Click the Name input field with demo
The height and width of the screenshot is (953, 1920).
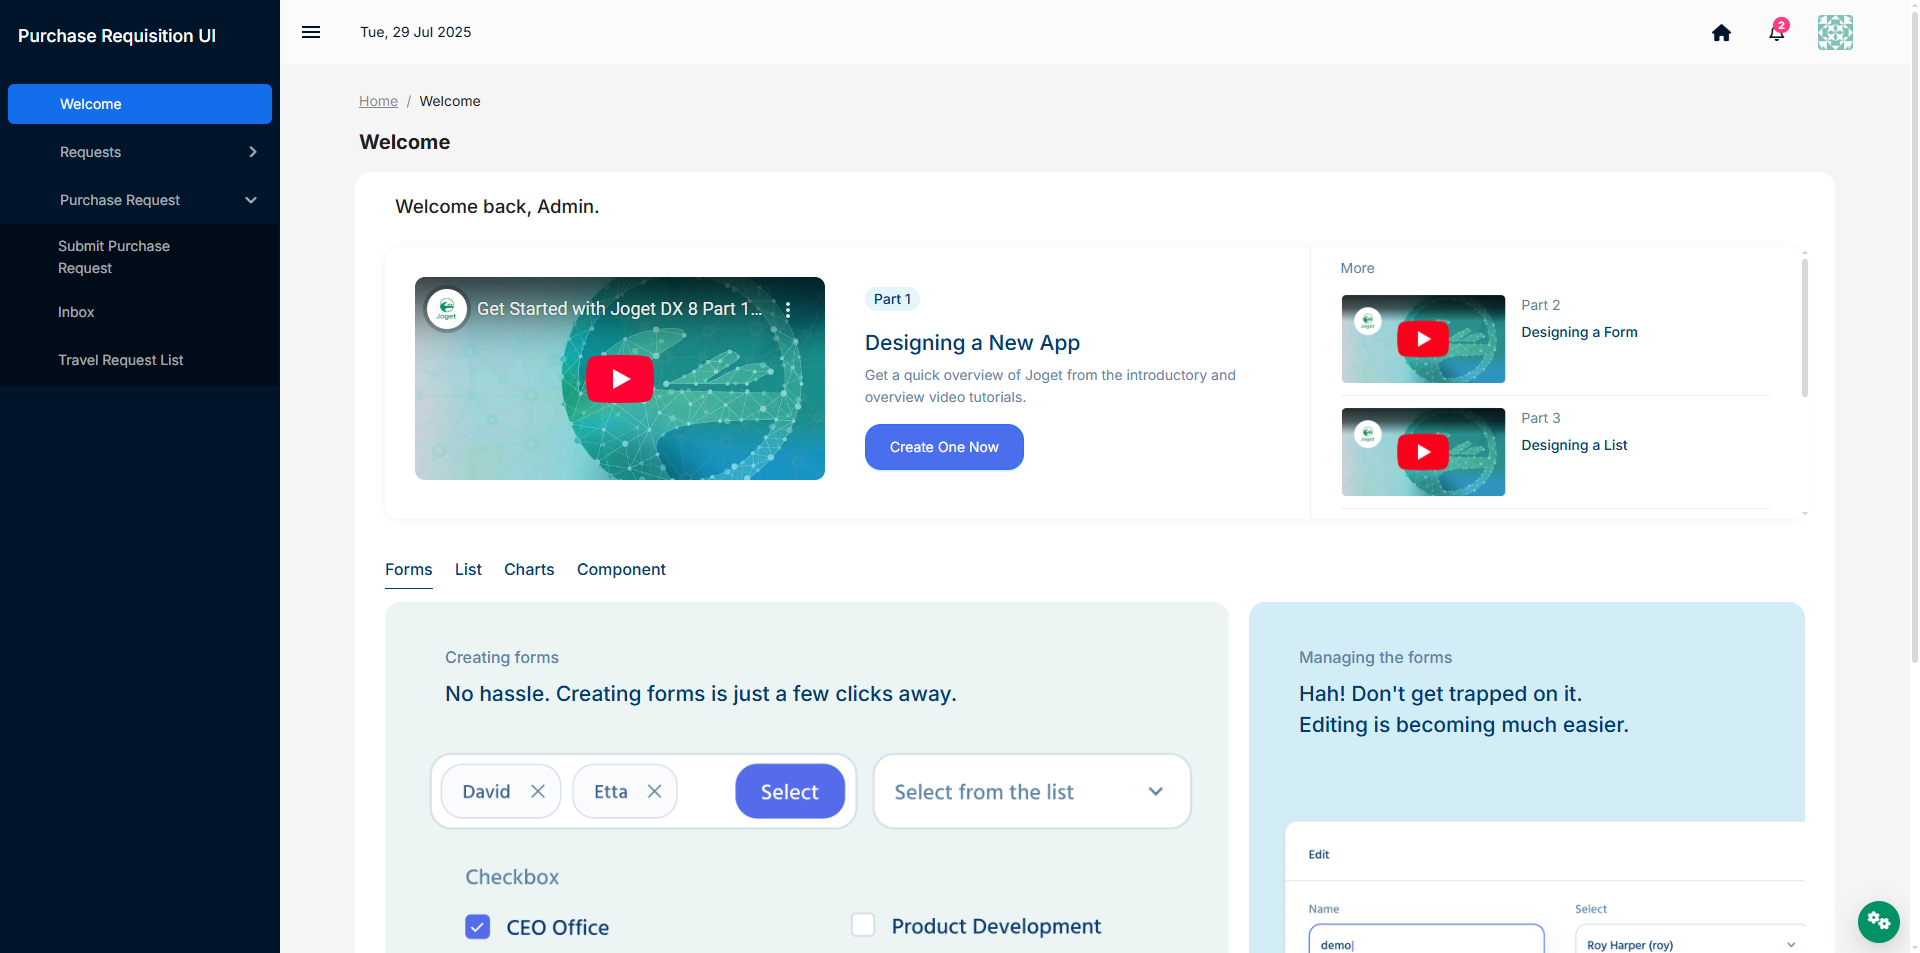tap(1426, 941)
